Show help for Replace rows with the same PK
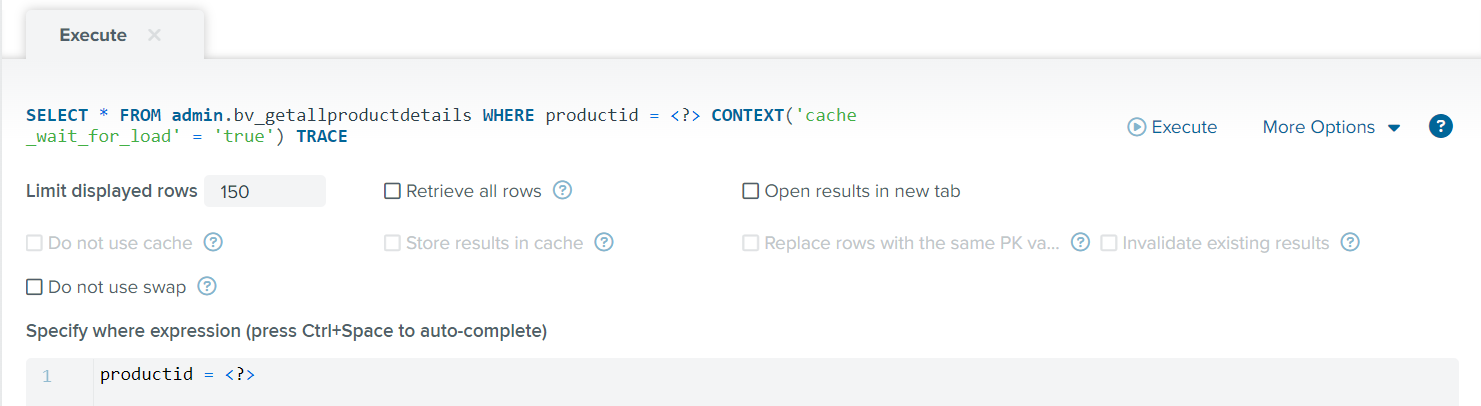The image size is (1481, 406). pyautogui.click(x=1080, y=242)
